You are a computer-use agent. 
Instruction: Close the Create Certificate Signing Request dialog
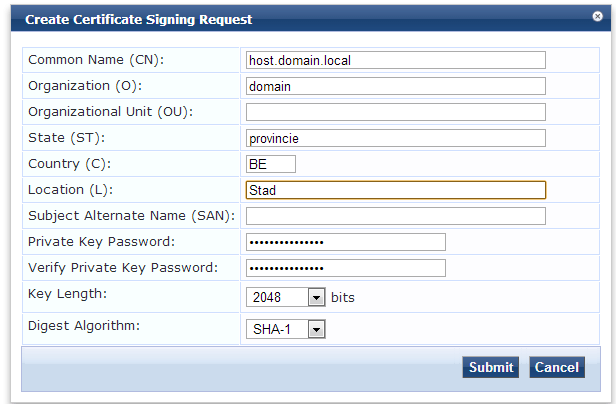click(597, 17)
